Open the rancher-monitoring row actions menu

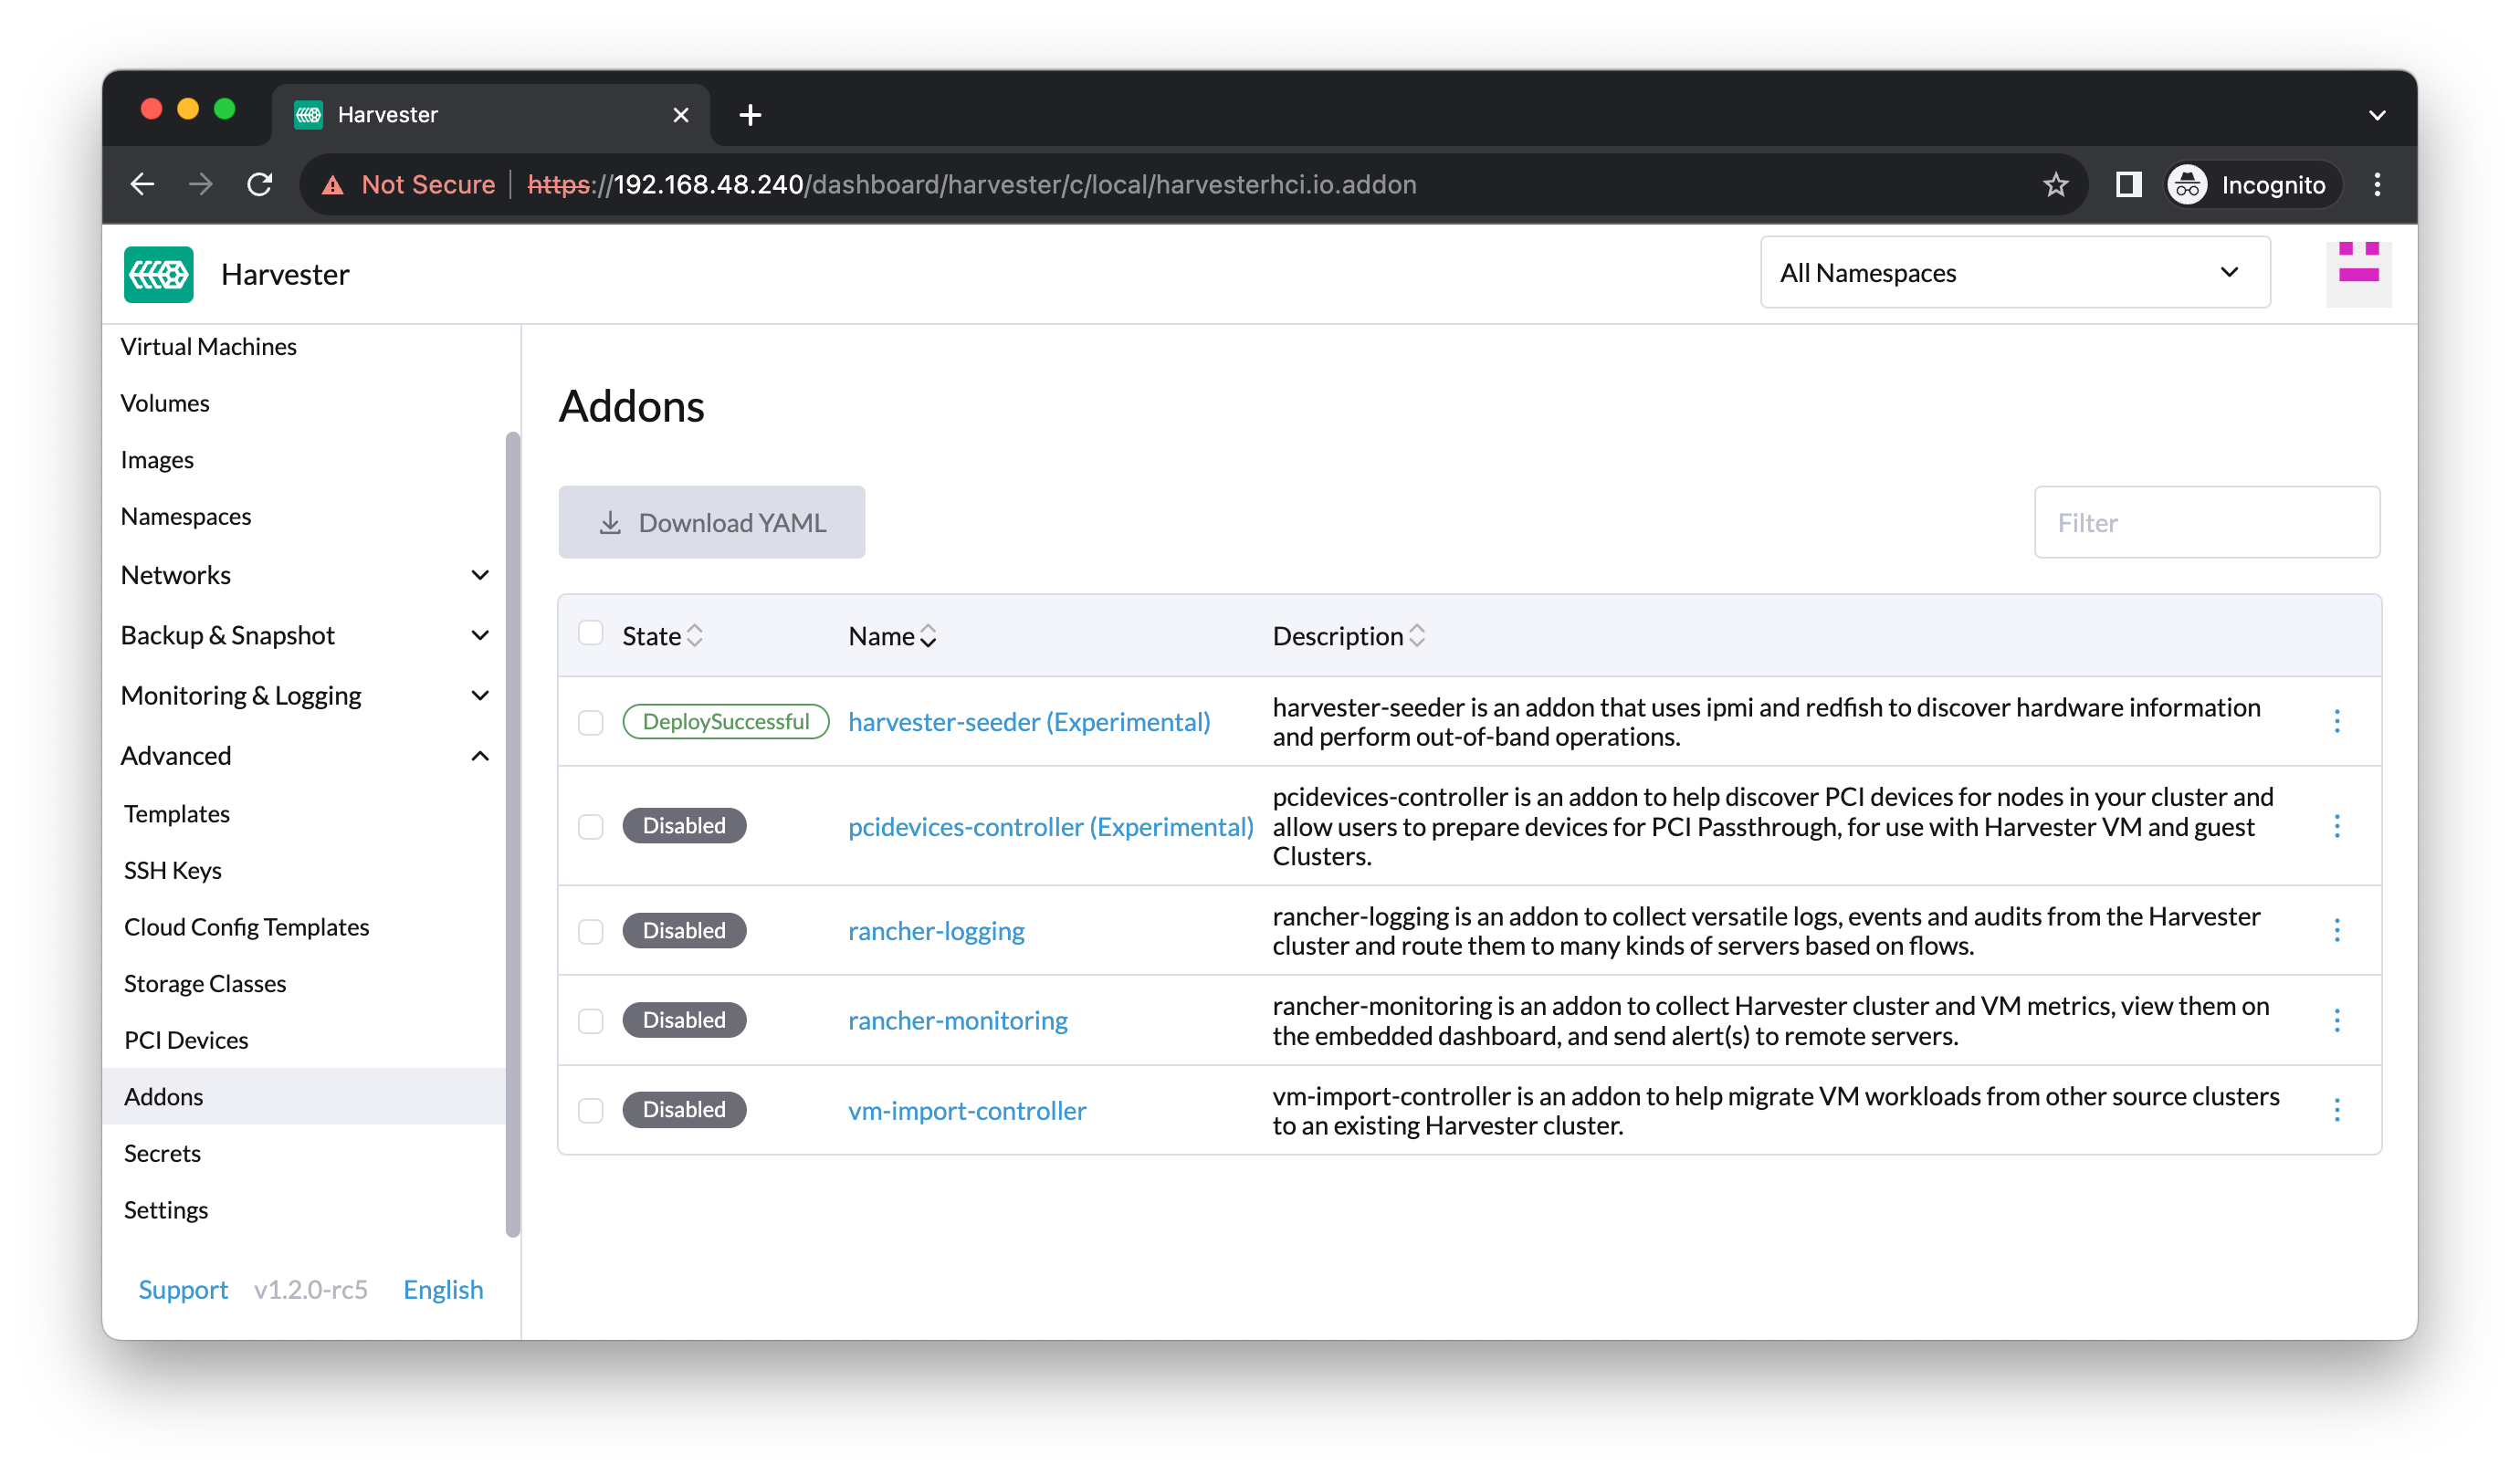click(x=2336, y=1020)
